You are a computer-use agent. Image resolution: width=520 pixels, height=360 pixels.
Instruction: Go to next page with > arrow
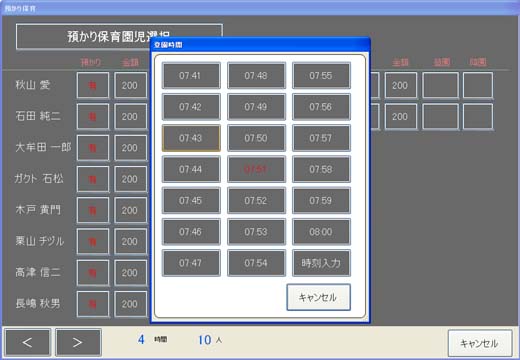coord(78,342)
